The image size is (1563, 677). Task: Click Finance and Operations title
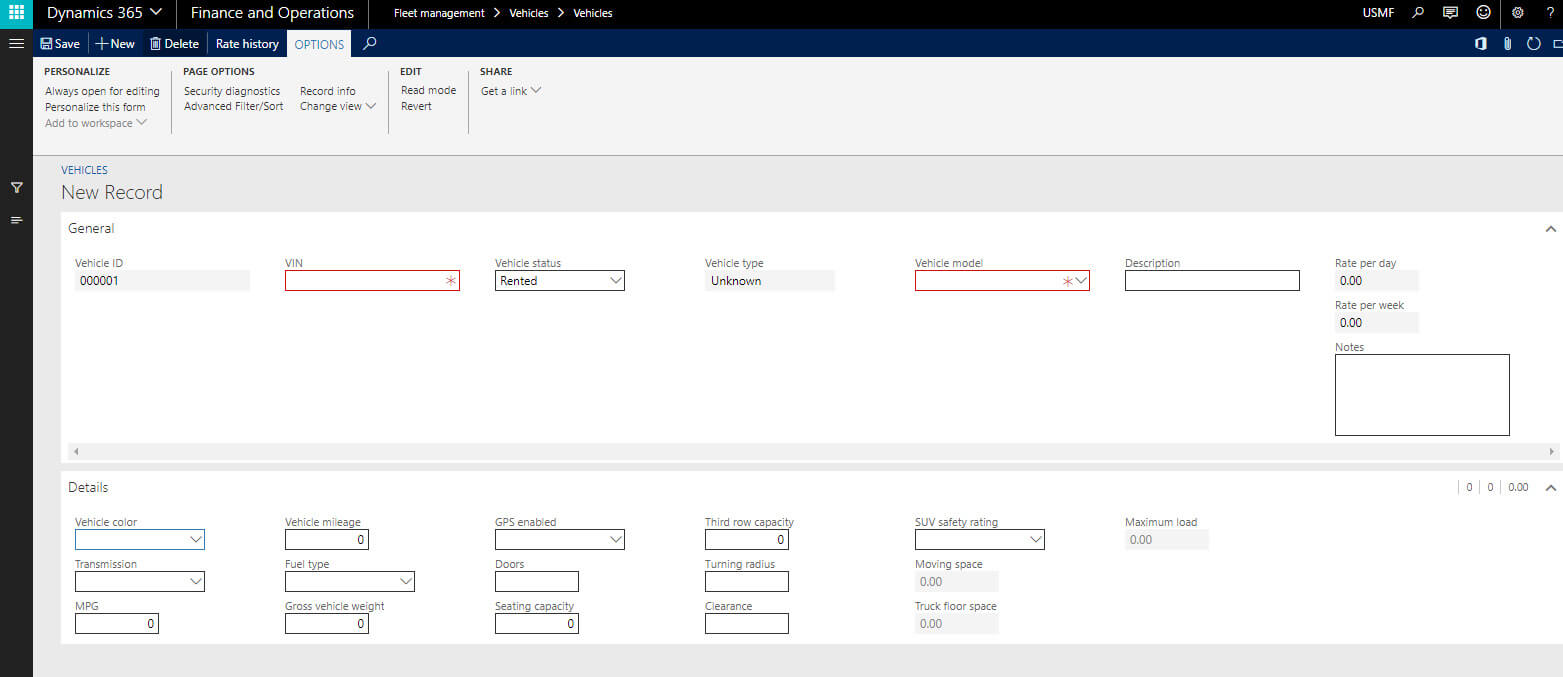272,13
